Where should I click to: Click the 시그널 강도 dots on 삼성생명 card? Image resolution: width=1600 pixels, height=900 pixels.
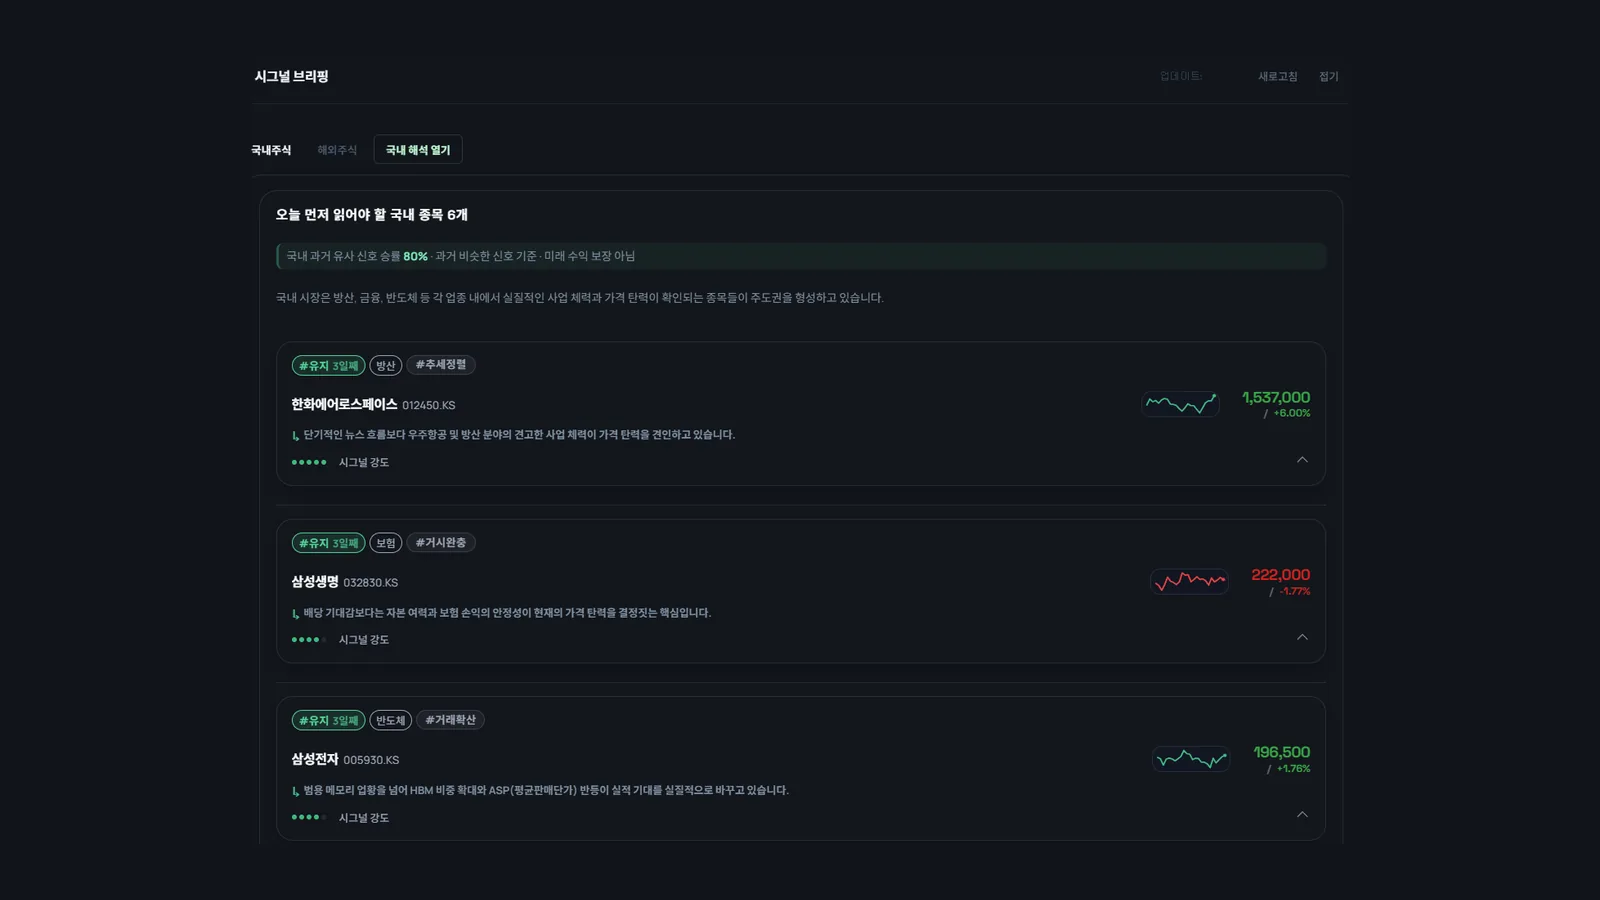click(309, 639)
